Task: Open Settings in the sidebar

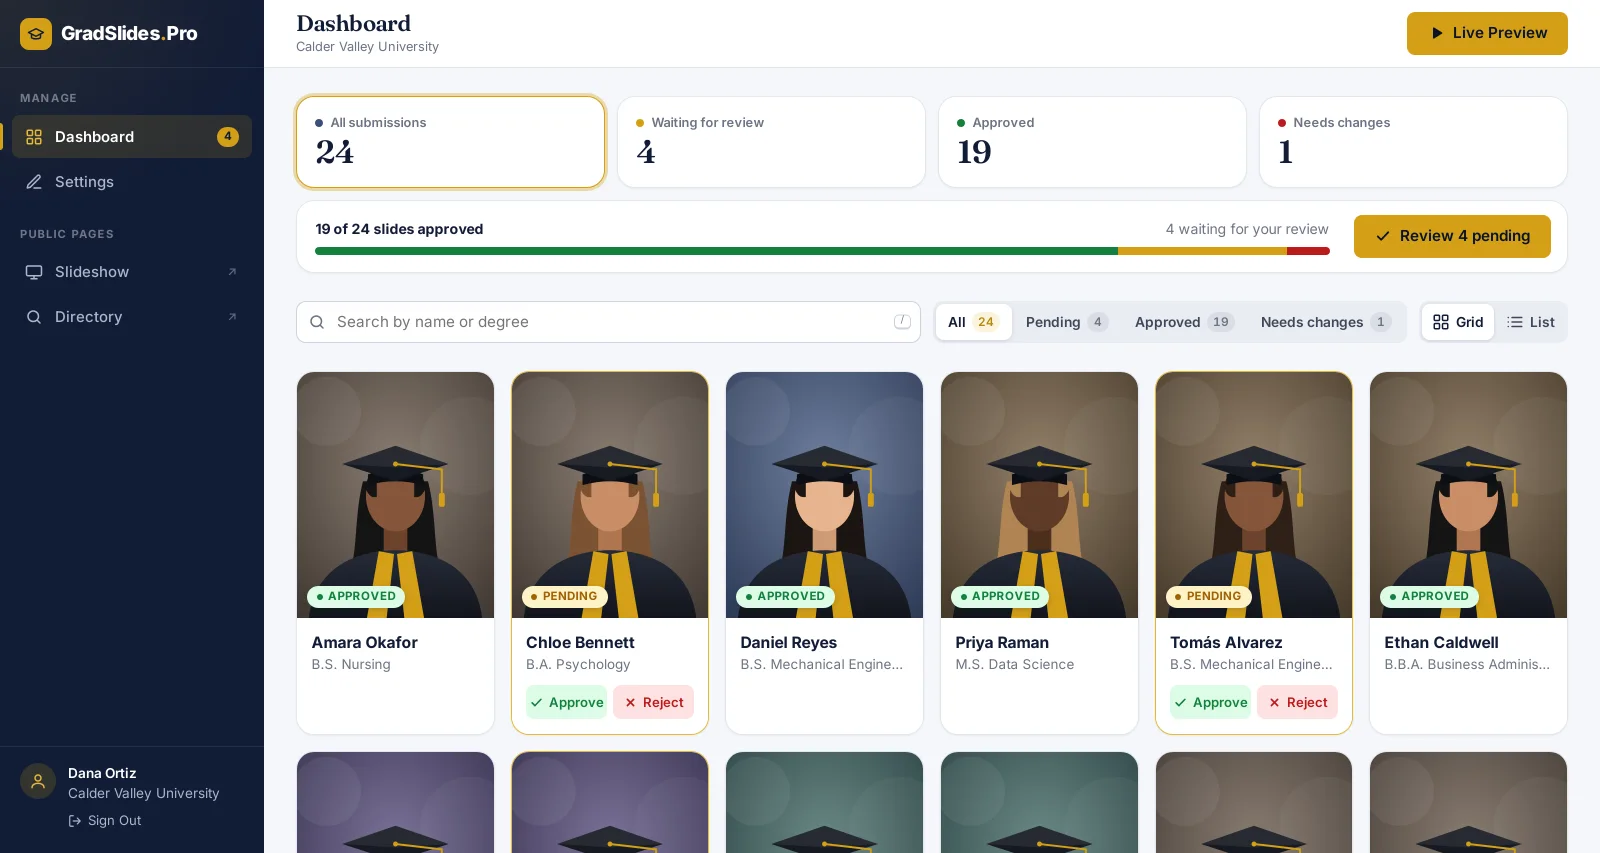Action: [132, 182]
